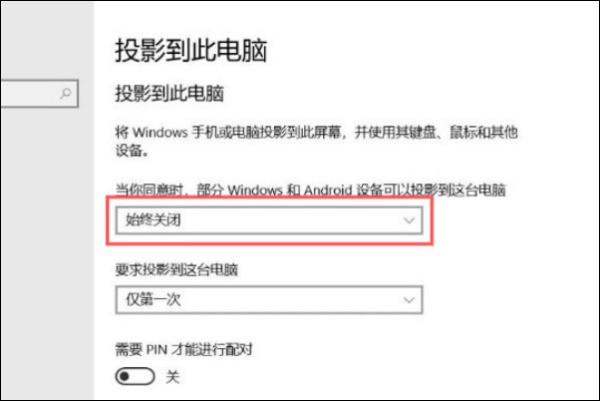
Task: Click the magnifier search icon
Action: pos(66,93)
